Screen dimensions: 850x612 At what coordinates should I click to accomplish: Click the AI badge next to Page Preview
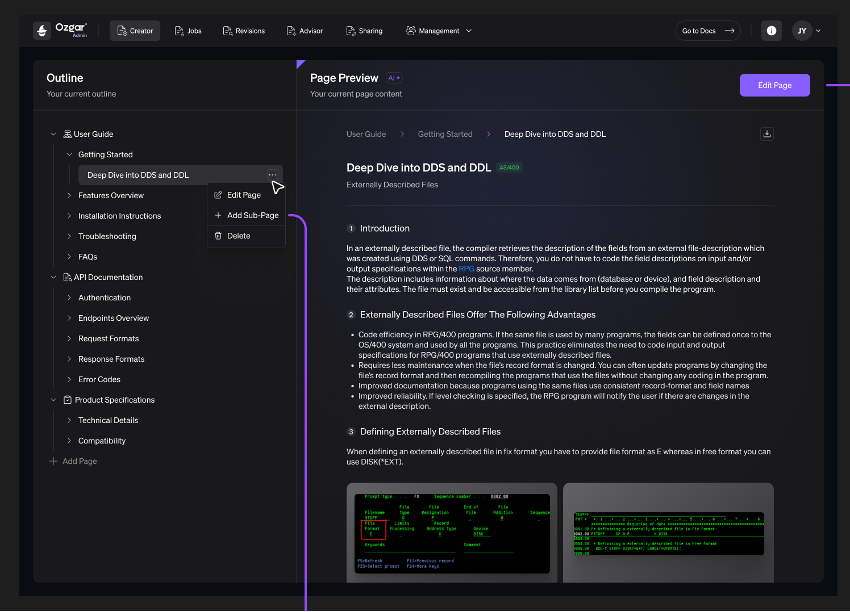tap(394, 78)
